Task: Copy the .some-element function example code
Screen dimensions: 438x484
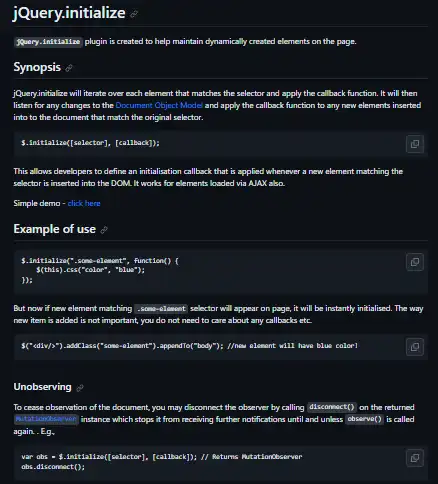Action: (x=415, y=262)
